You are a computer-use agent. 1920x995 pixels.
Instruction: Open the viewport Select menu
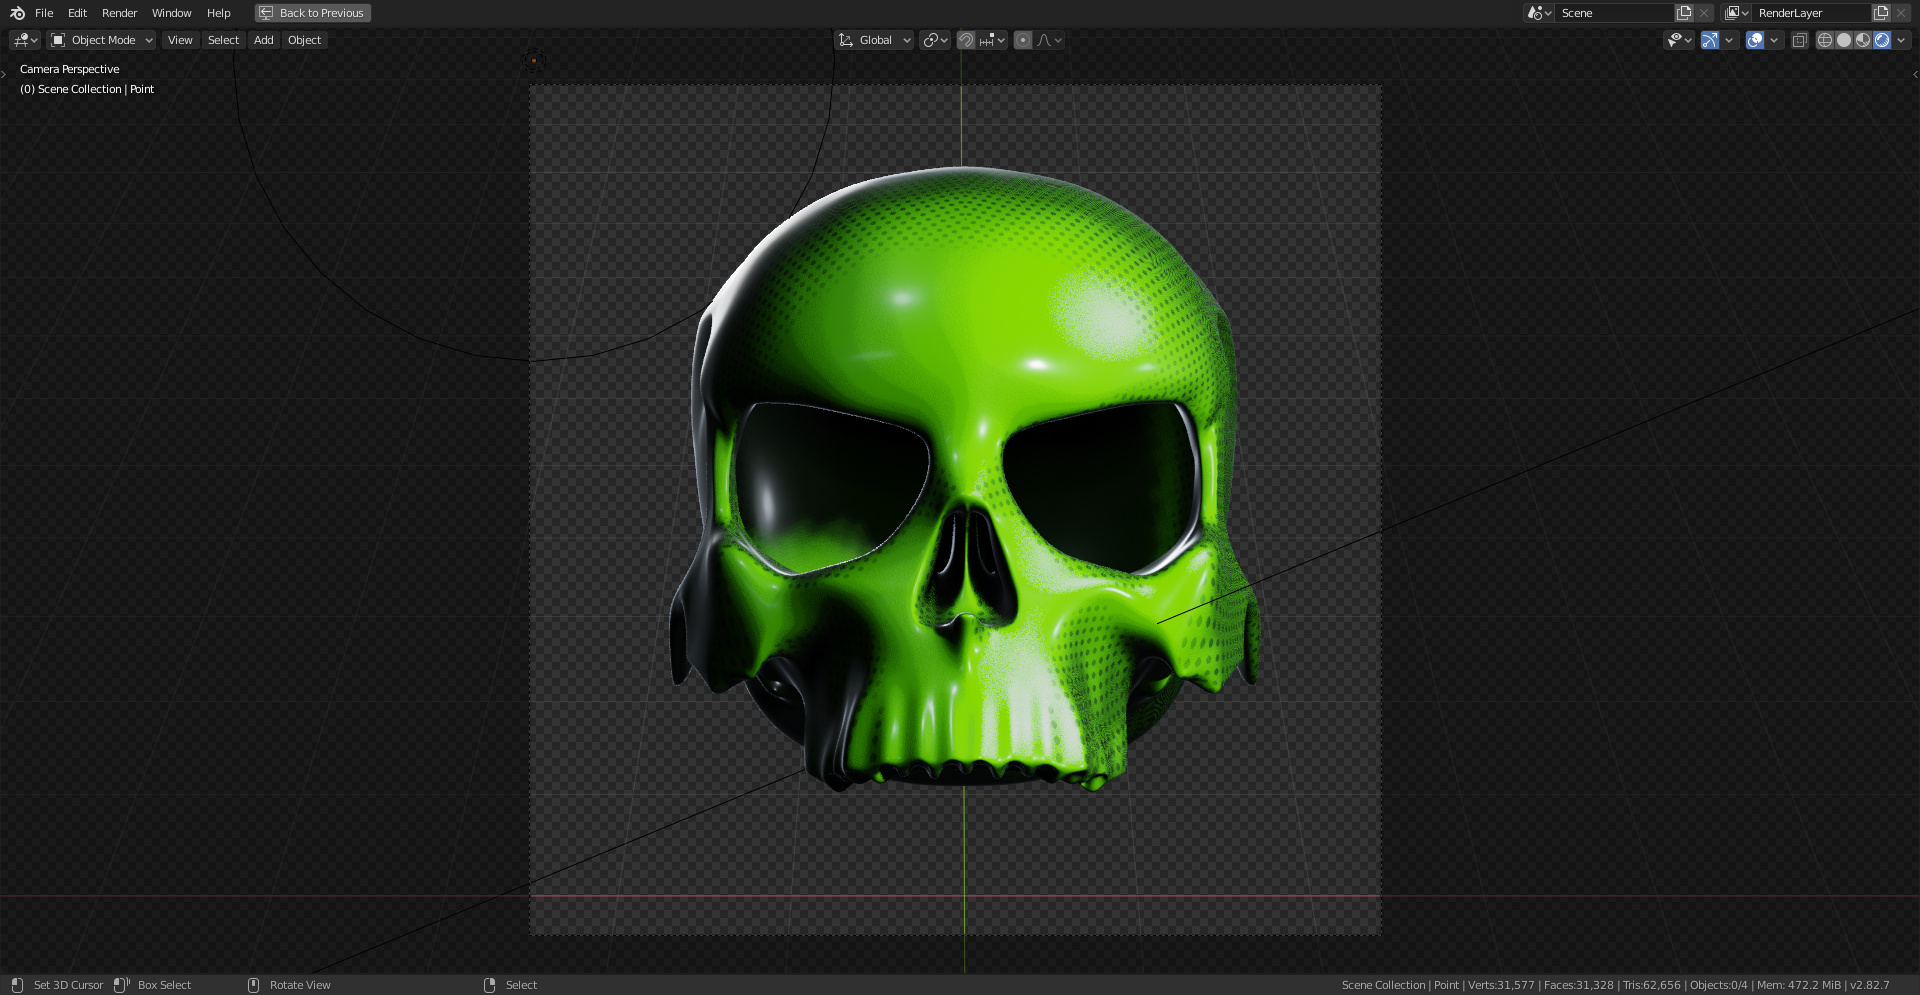pyautogui.click(x=223, y=40)
